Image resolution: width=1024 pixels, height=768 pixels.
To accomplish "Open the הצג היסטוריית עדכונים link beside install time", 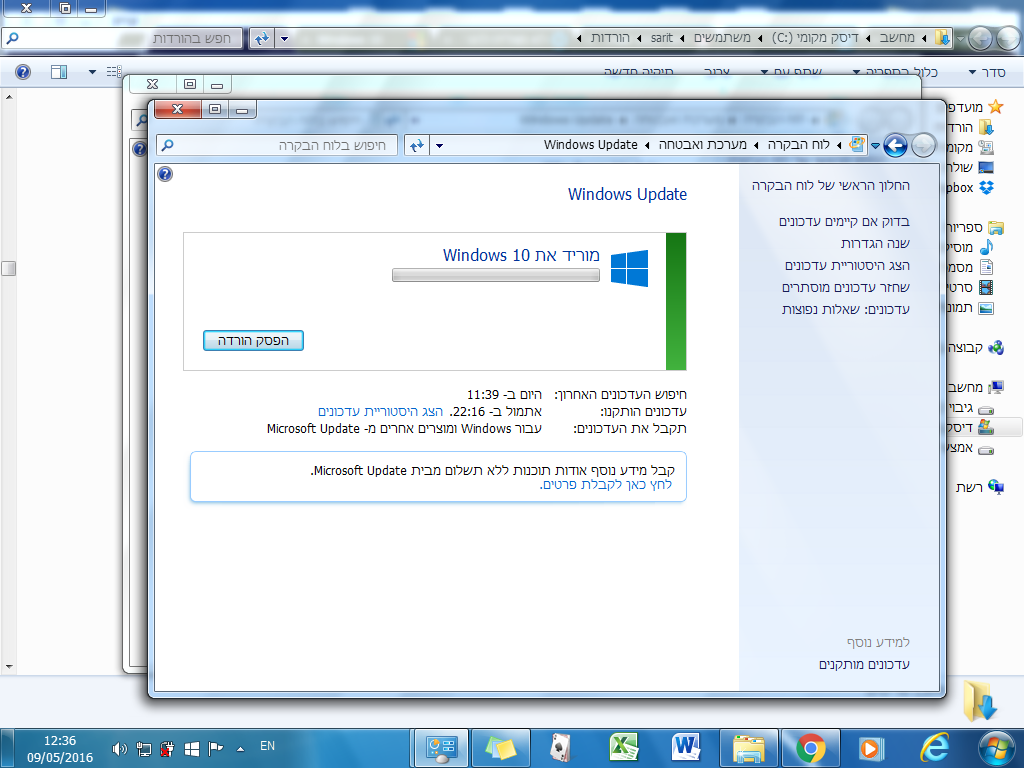I will (380, 411).
